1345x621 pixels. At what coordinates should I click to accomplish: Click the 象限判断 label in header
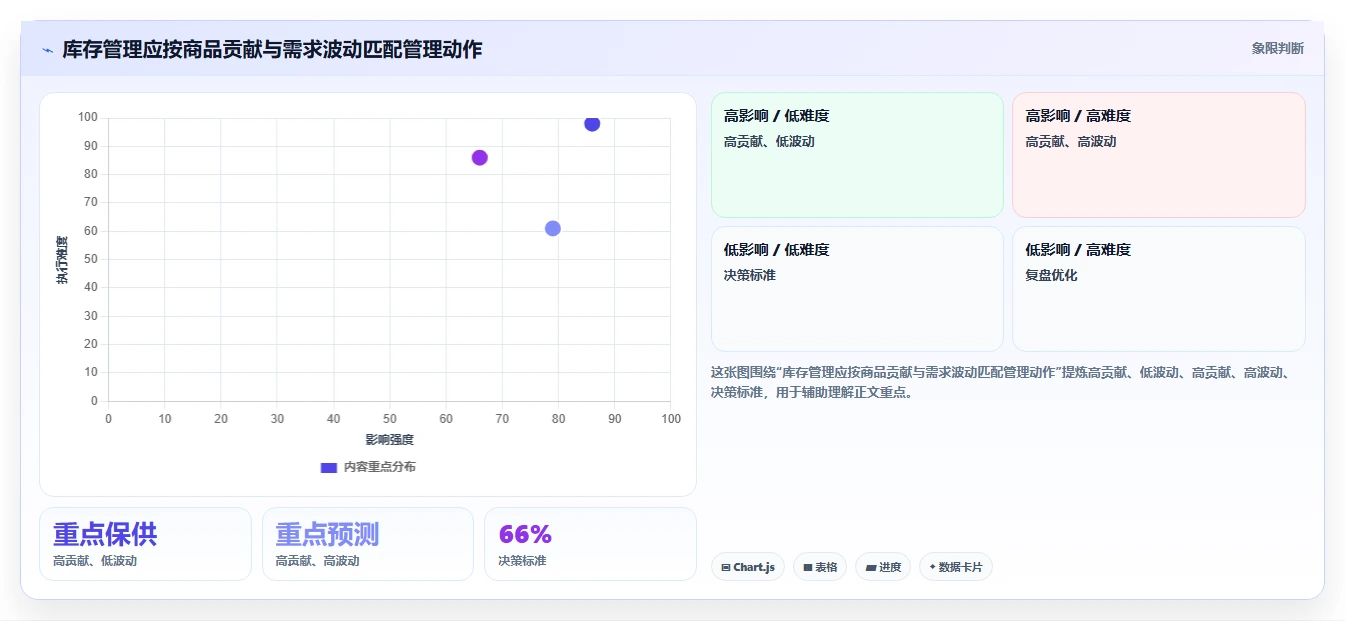[1277, 48]
